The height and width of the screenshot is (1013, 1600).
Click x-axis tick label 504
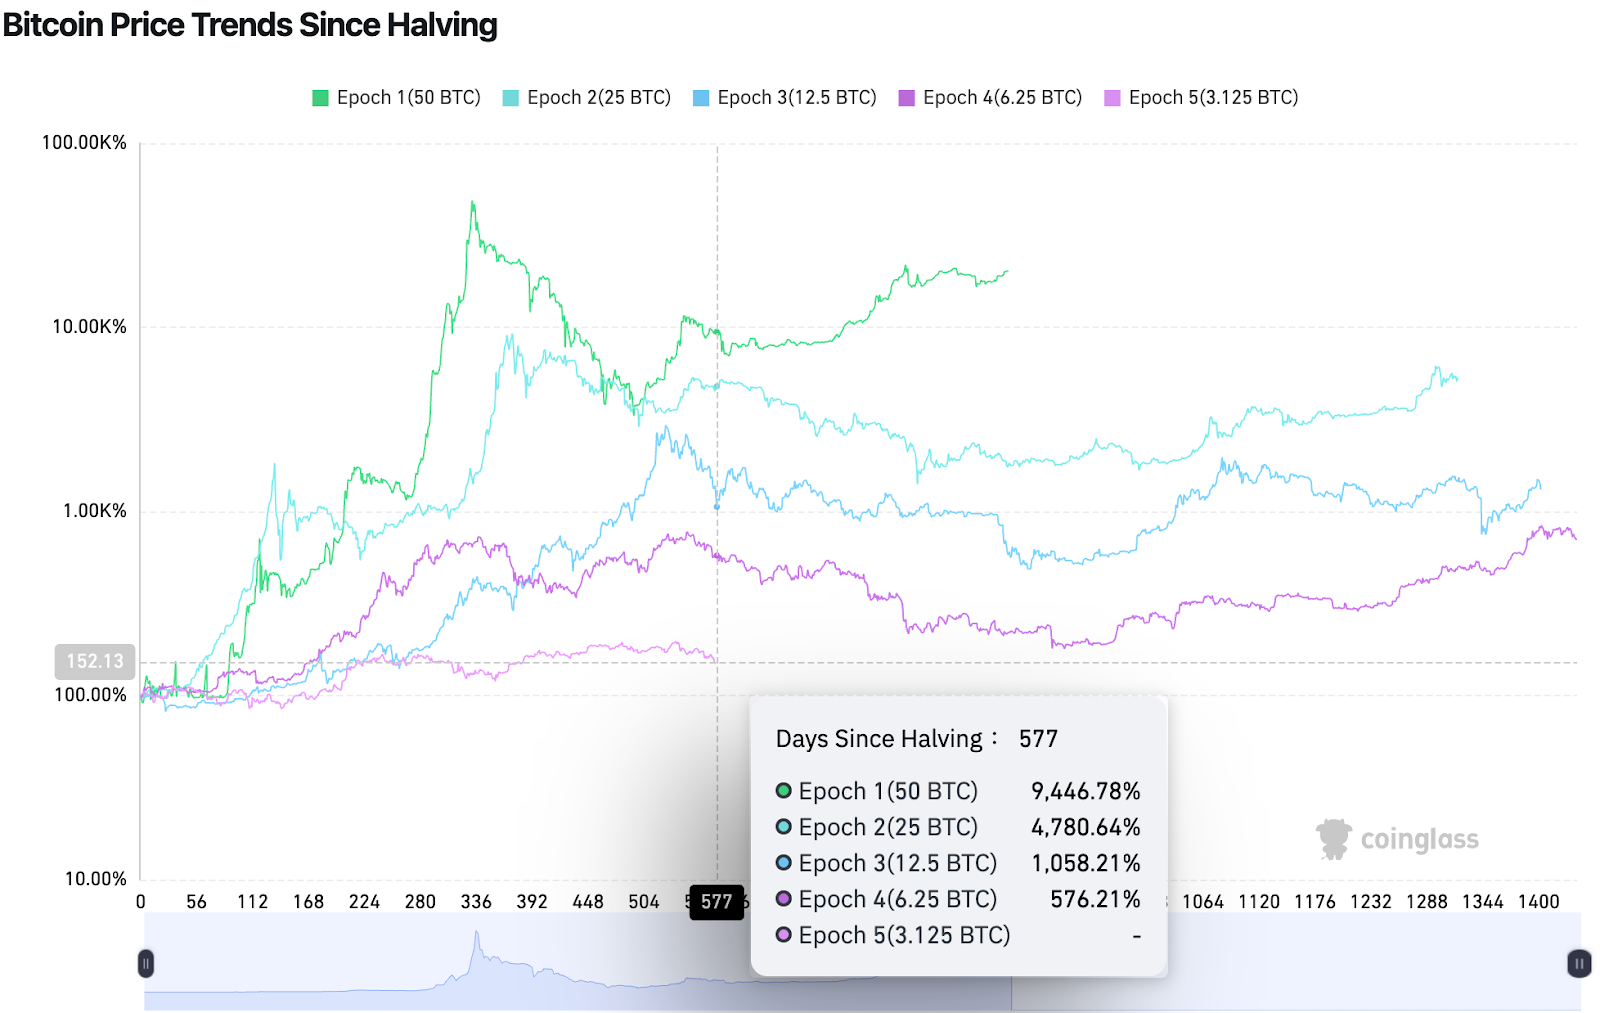644,901
